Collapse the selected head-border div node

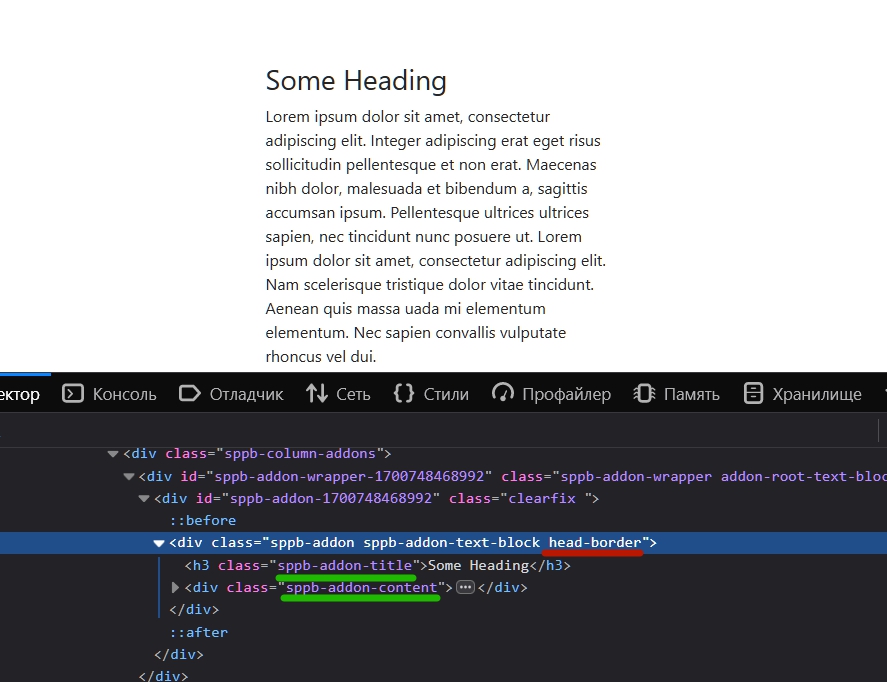point(159,543)
